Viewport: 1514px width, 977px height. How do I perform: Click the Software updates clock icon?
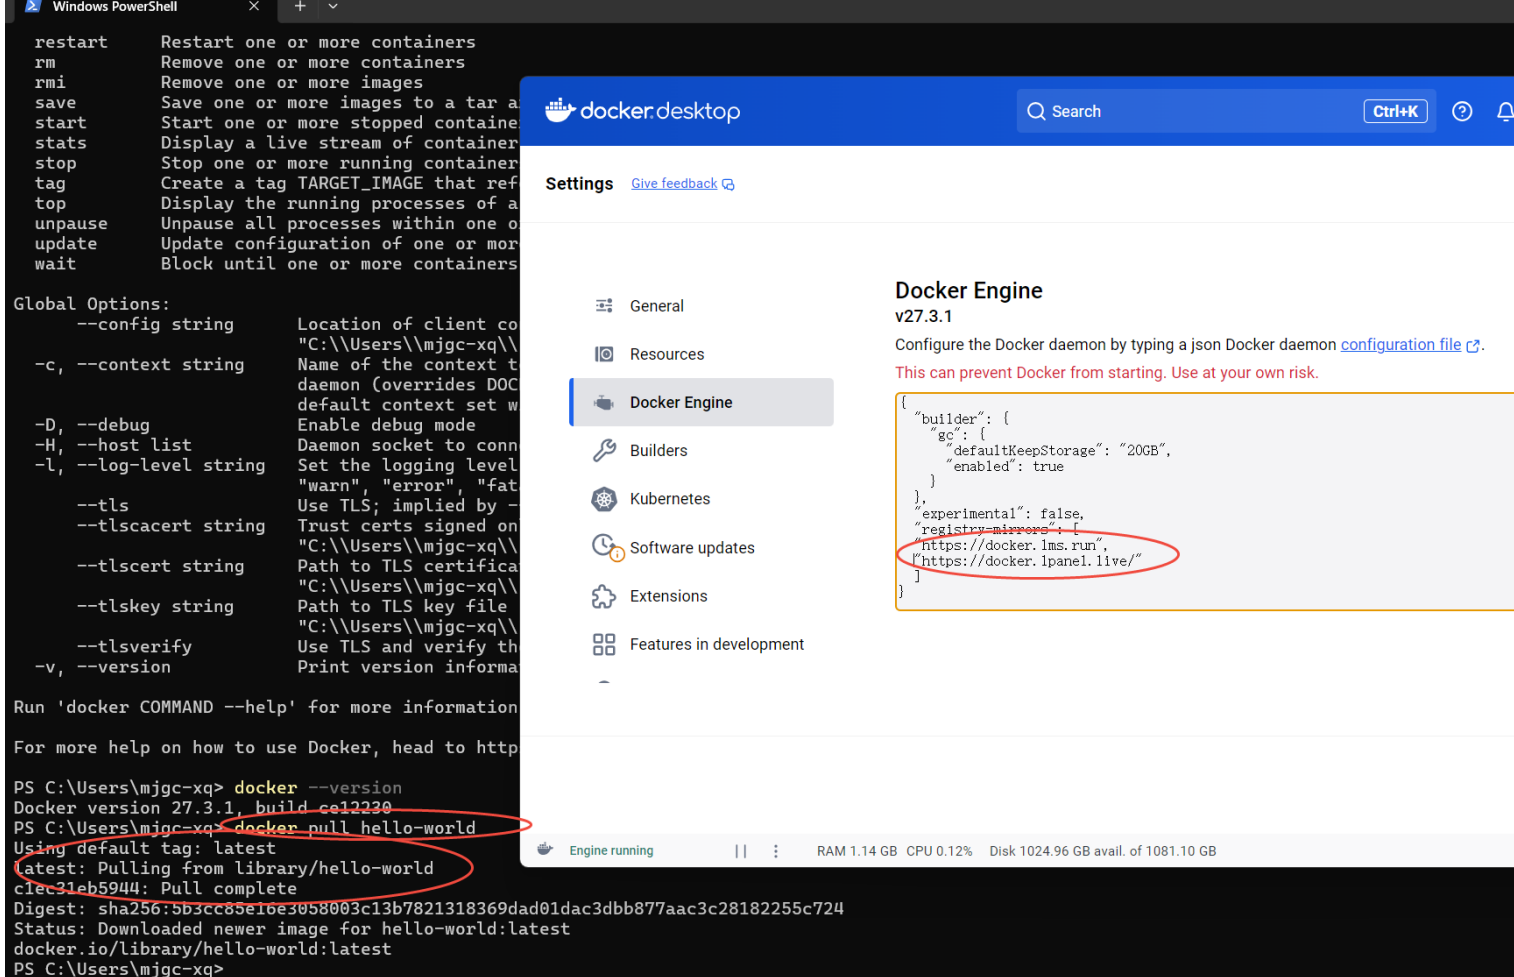point(606,546)
